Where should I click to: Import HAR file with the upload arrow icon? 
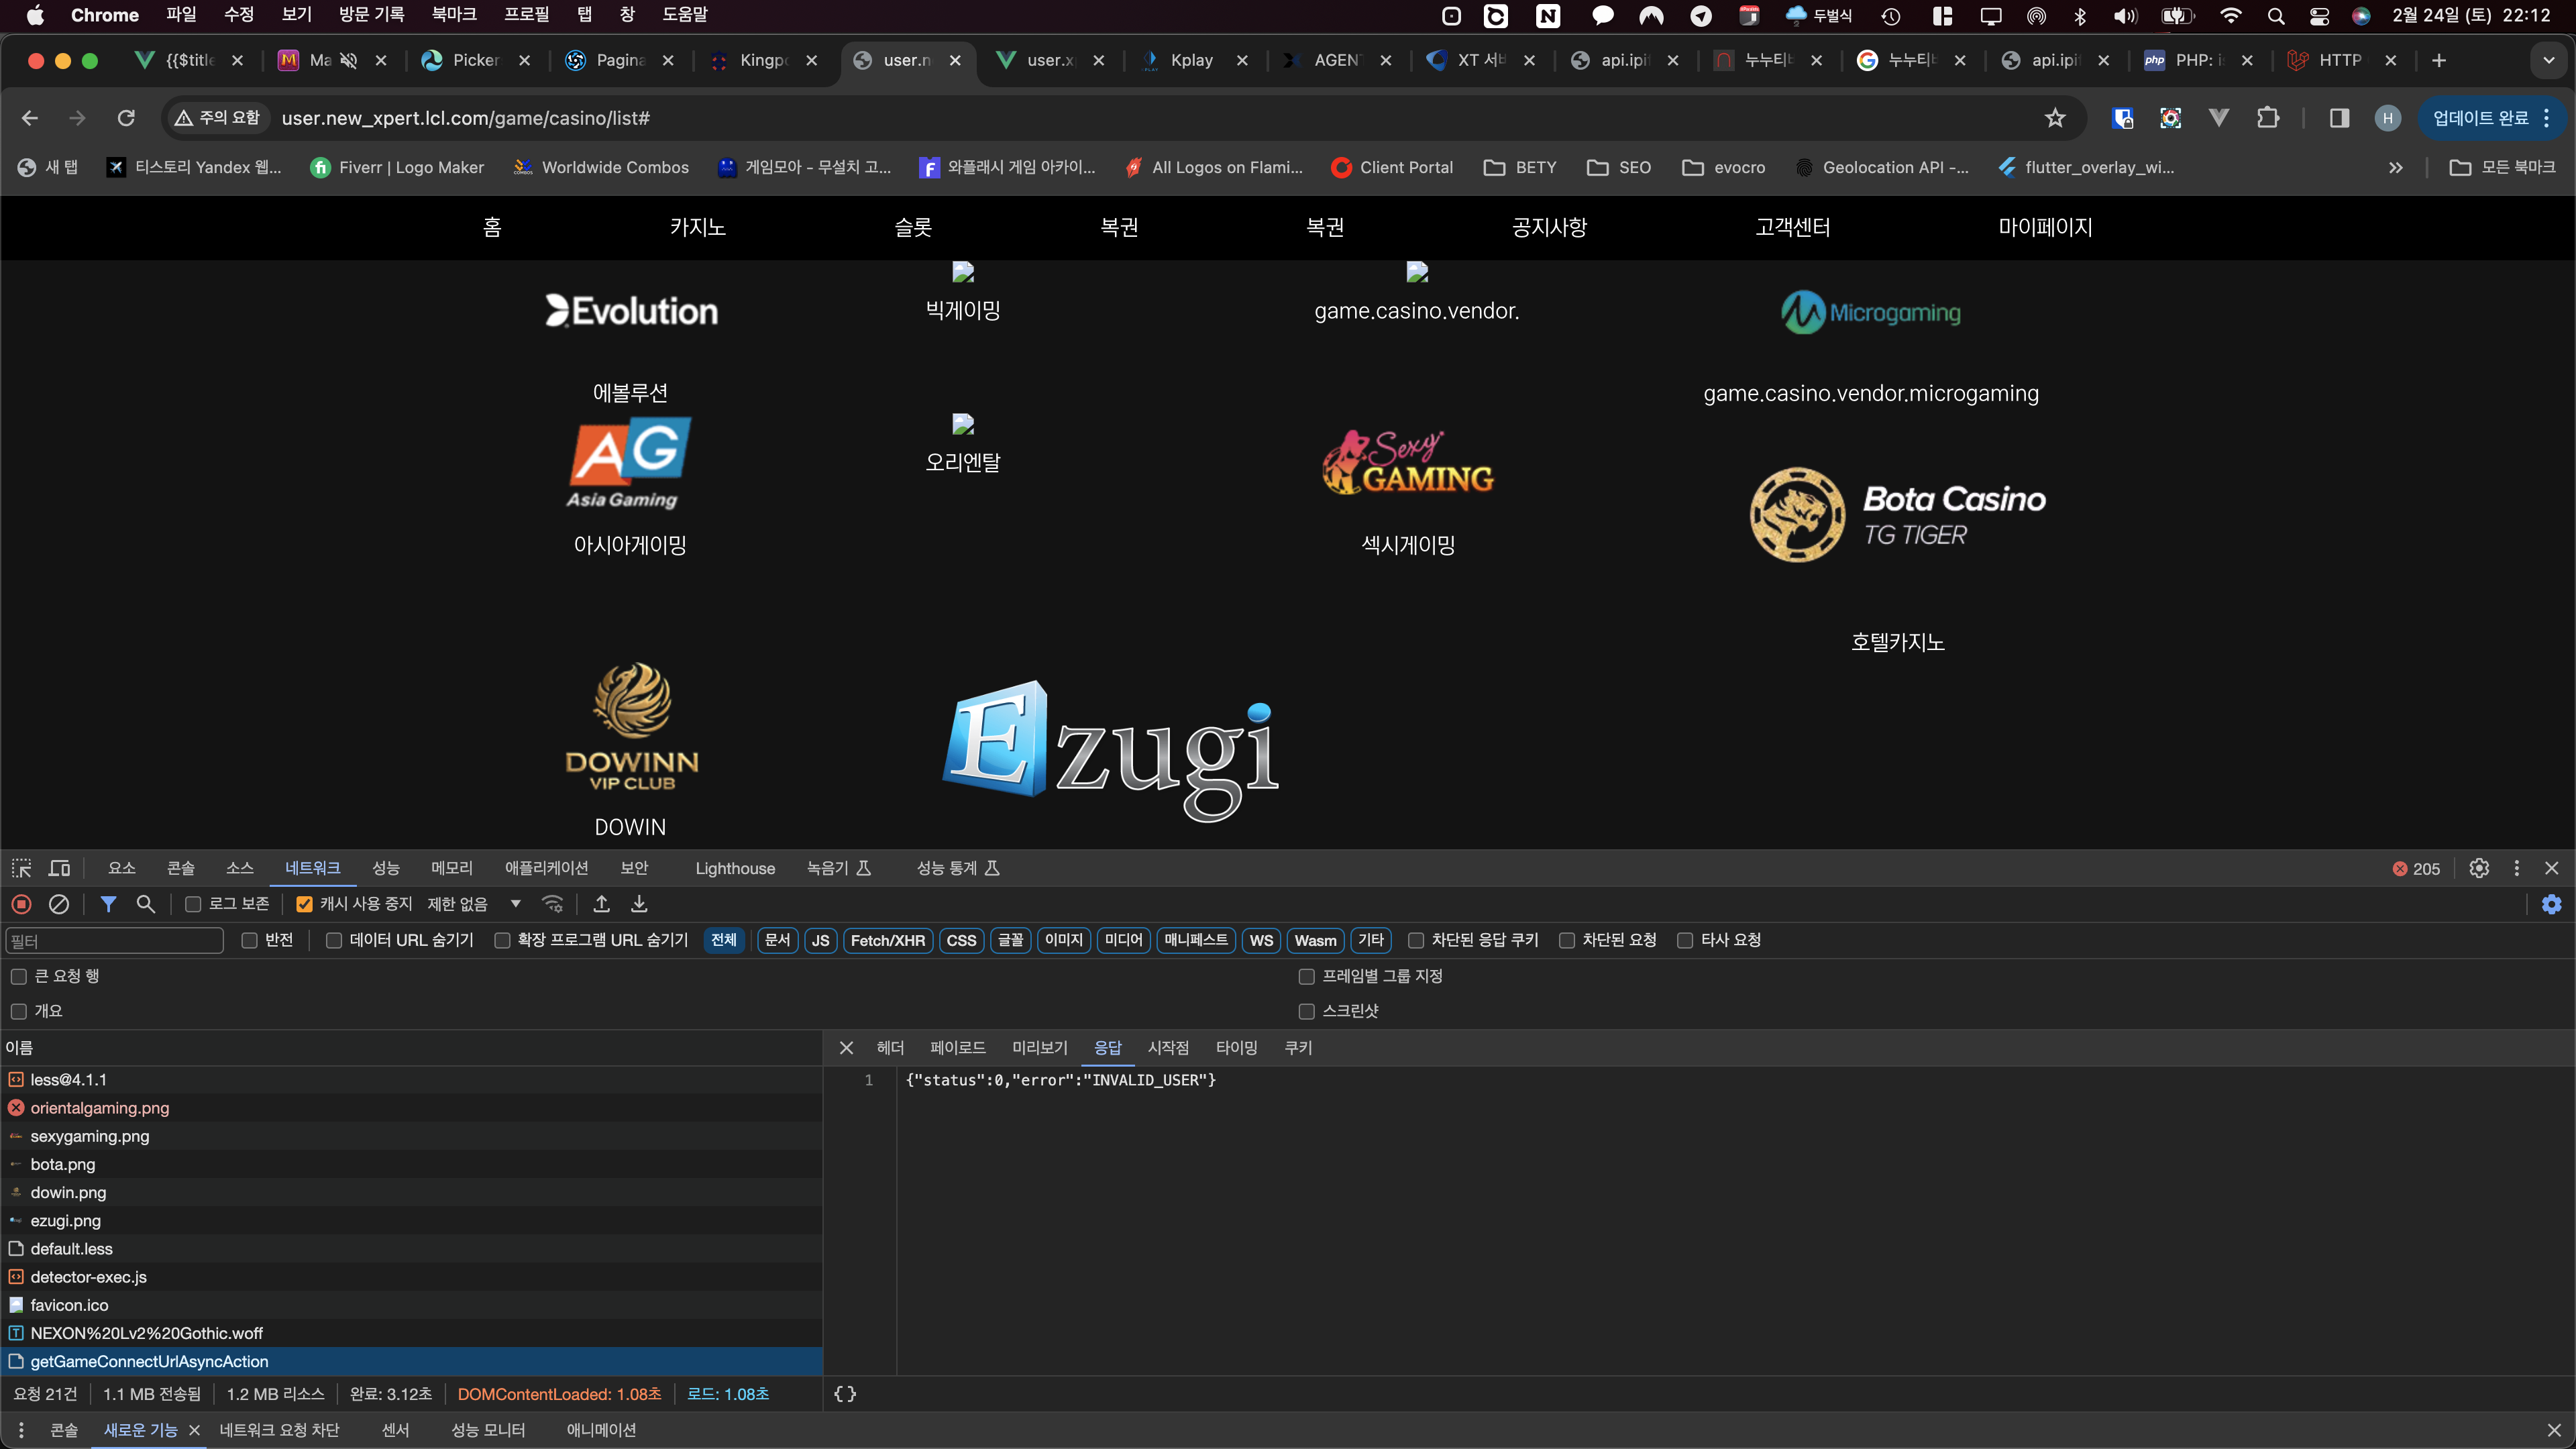[601, 904]
